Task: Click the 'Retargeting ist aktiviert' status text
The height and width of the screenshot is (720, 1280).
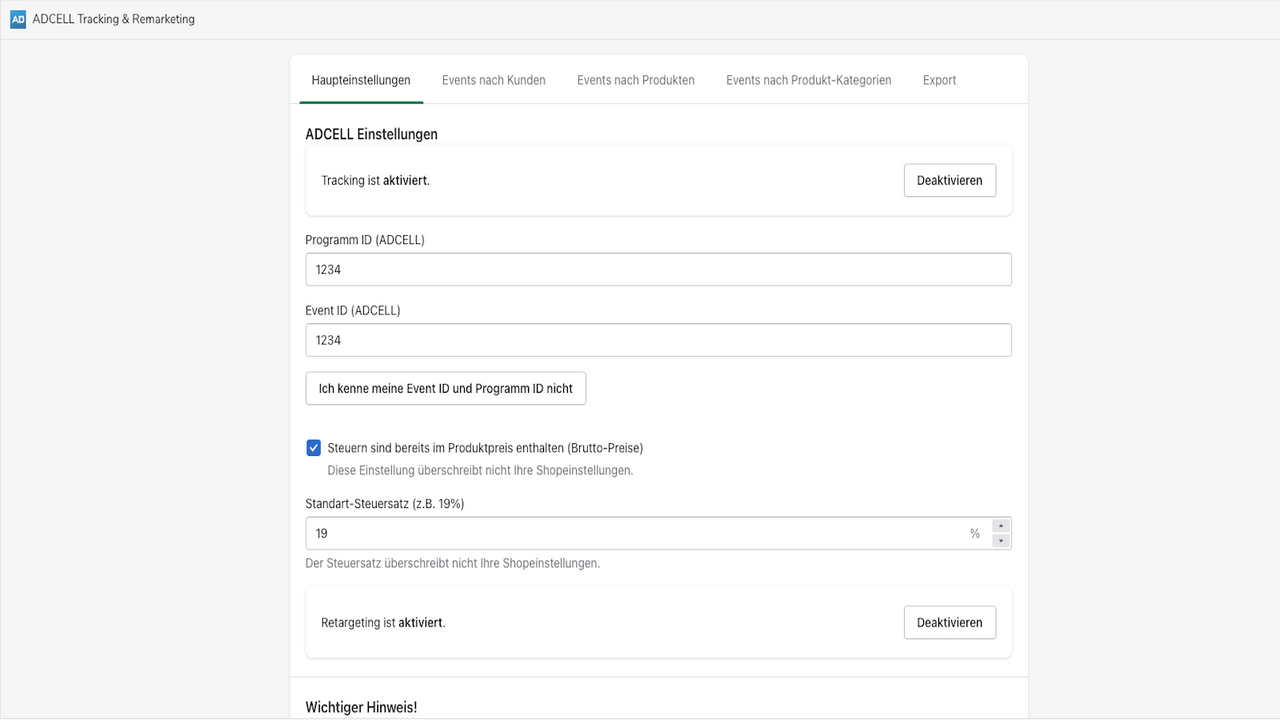Action: [384, 622]
